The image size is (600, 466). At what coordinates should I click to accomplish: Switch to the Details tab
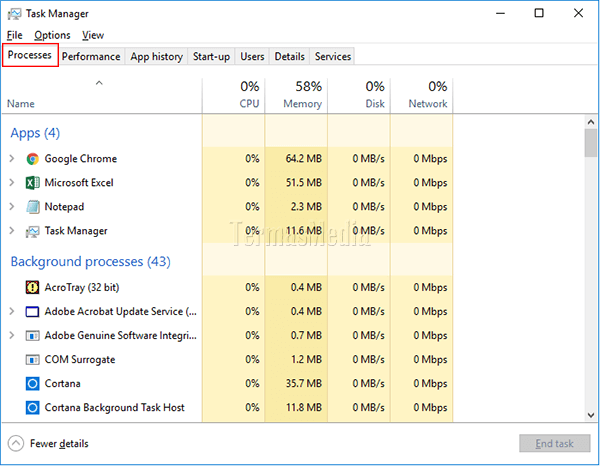click(290, 57)
